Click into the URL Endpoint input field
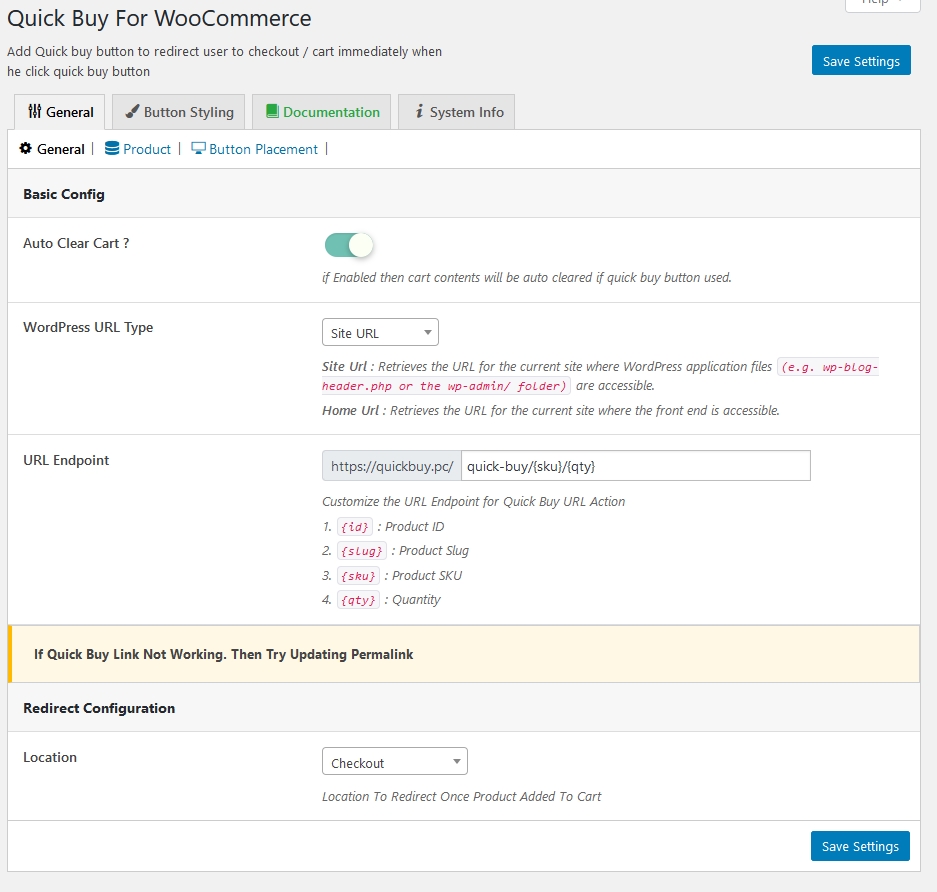Viewport: 937px width, 892px height. pos(636,465)
